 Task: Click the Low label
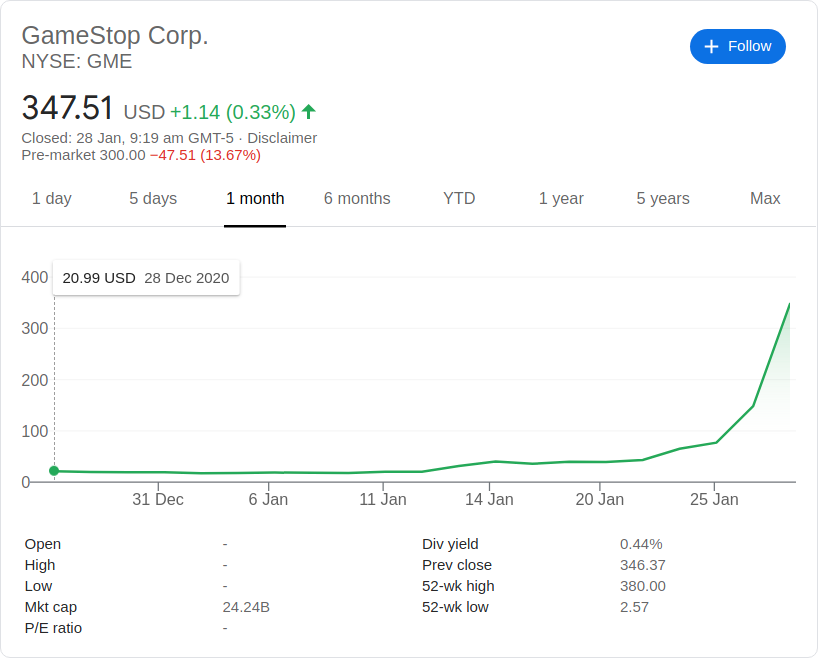click(x=38, y=586)
